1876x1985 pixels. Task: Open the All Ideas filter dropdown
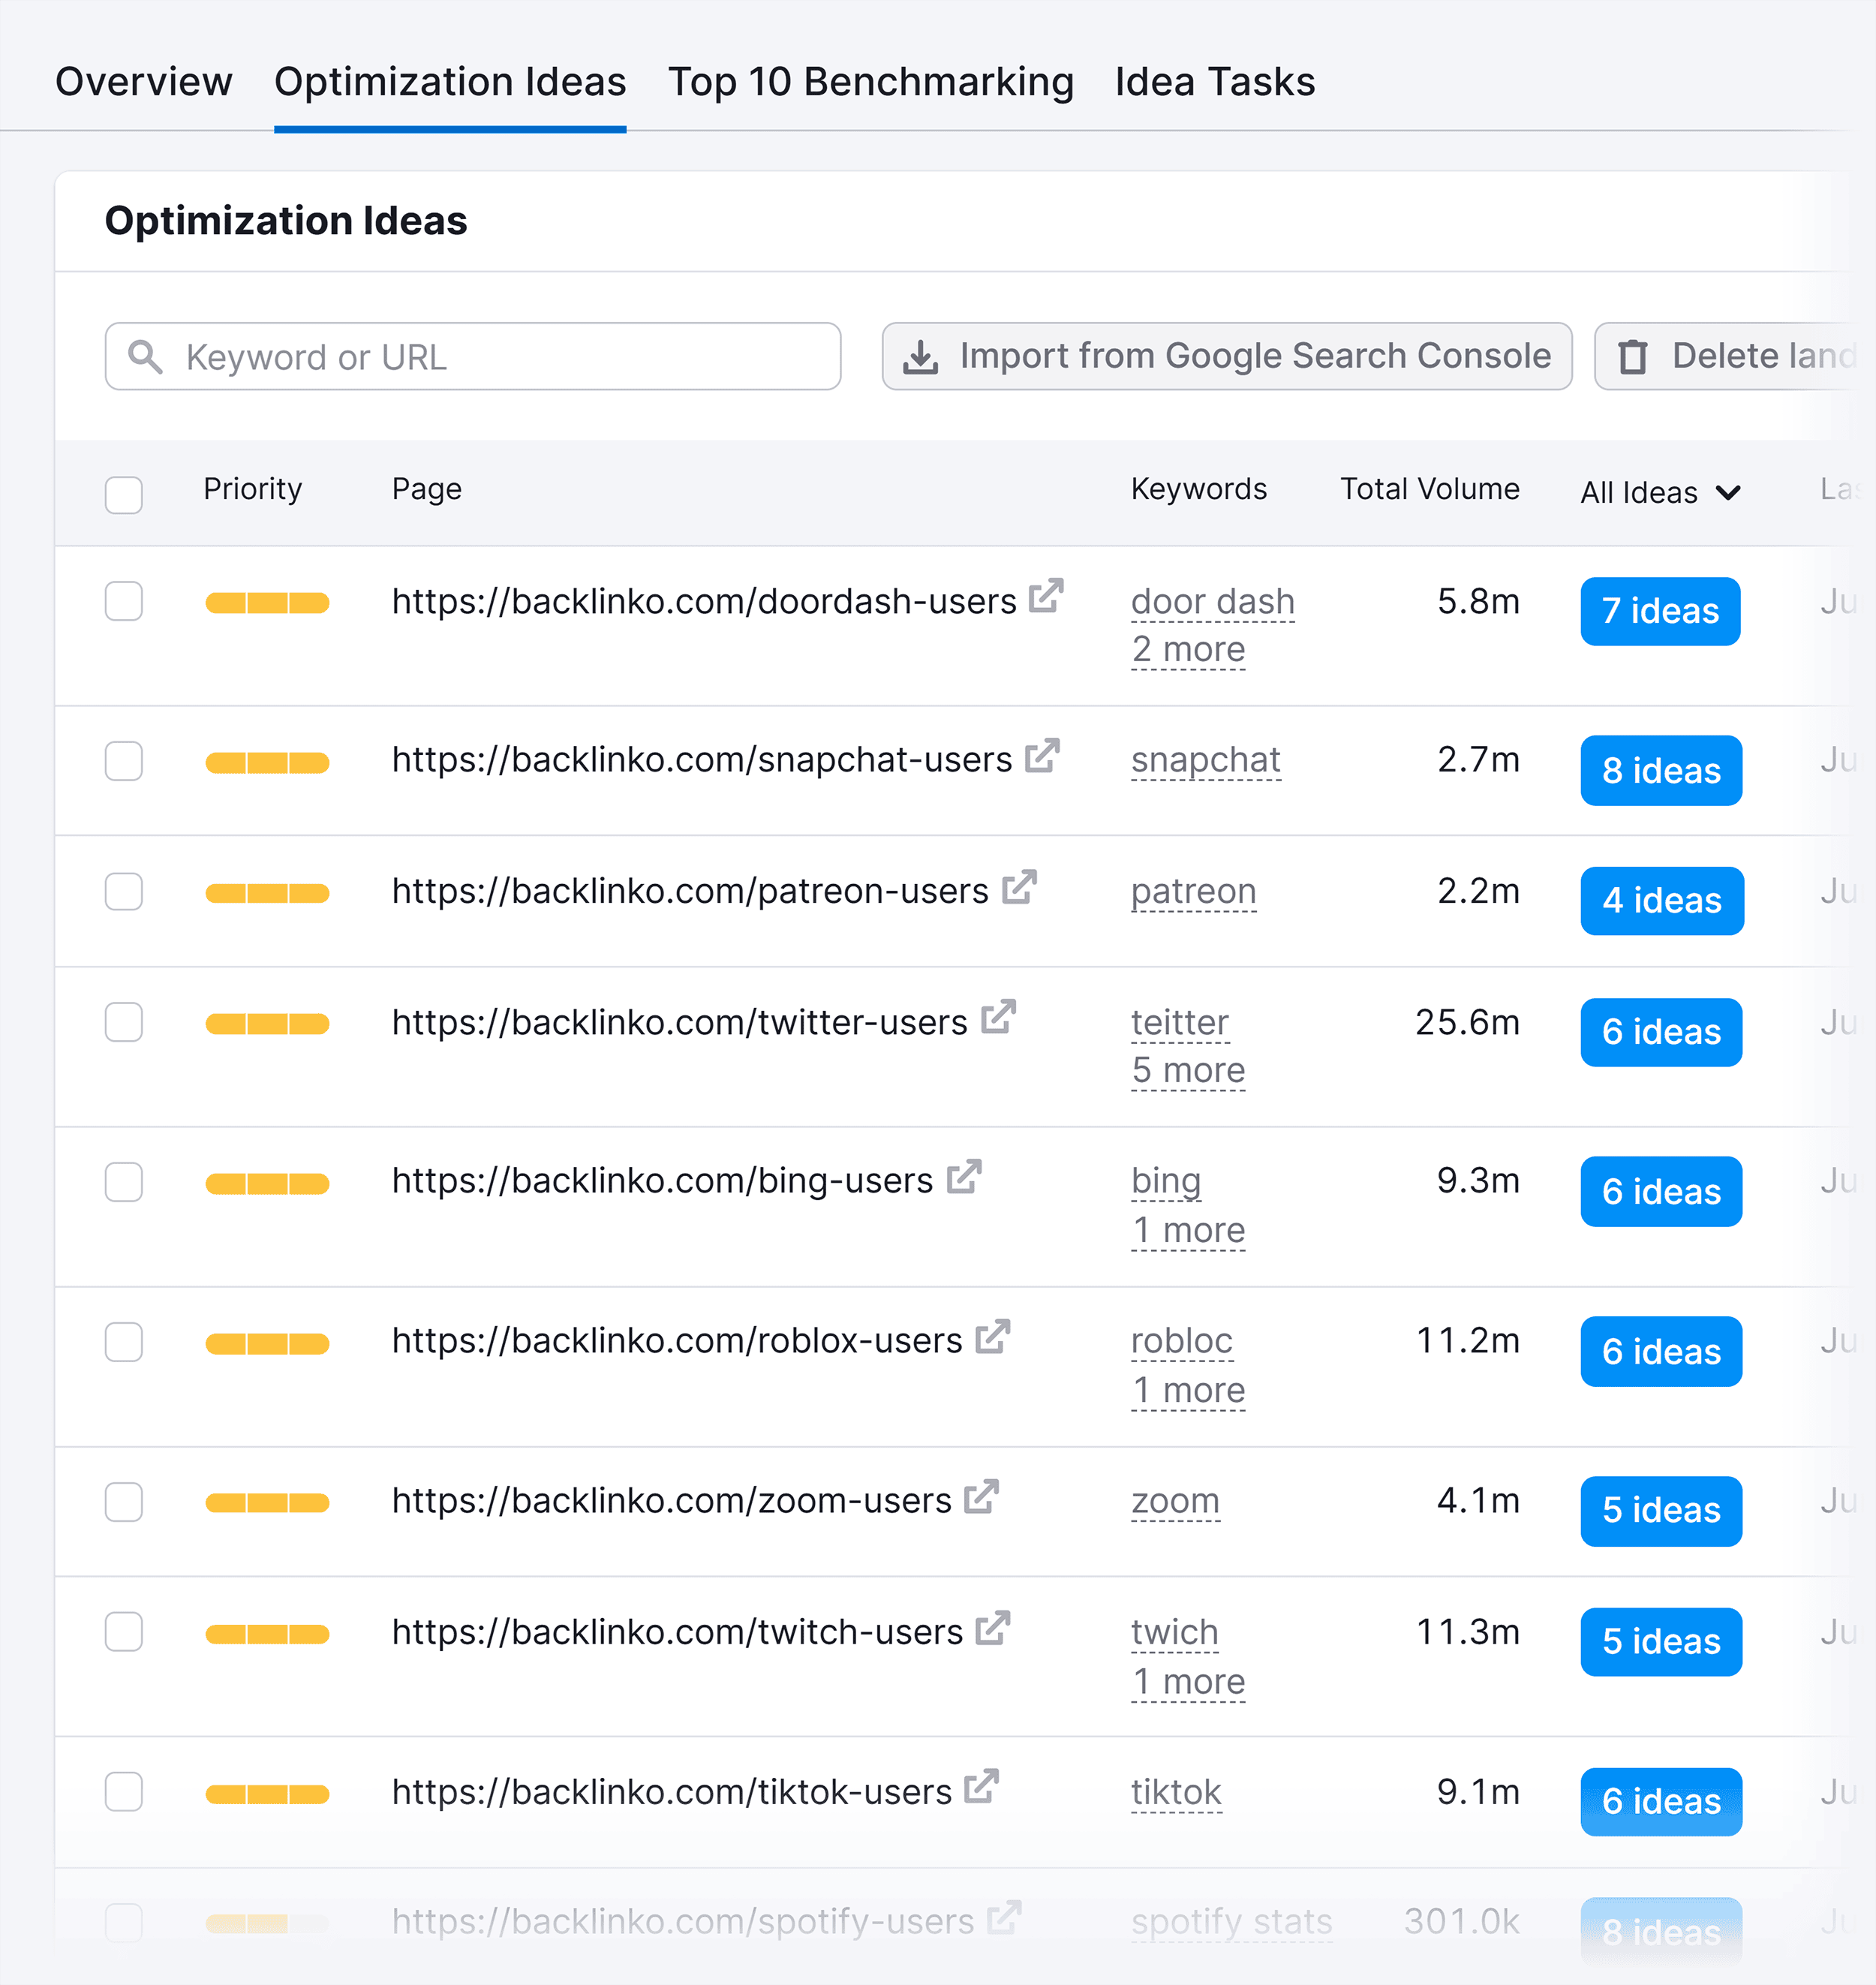1660,492
